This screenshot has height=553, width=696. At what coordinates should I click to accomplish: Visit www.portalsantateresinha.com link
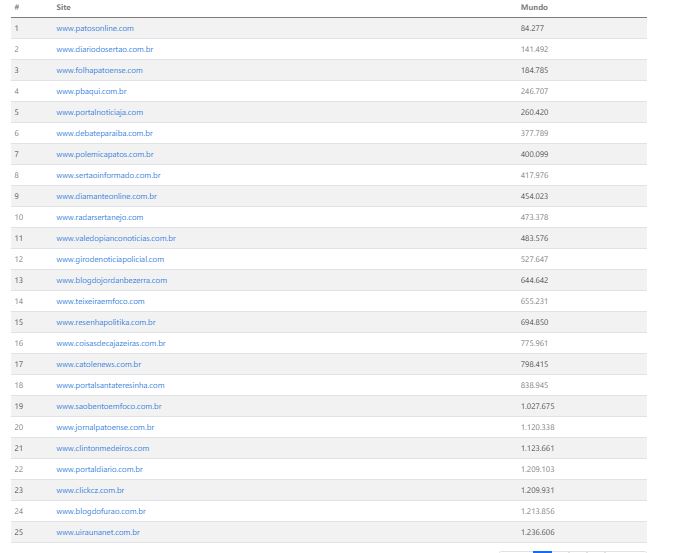[x=111, y=385]
